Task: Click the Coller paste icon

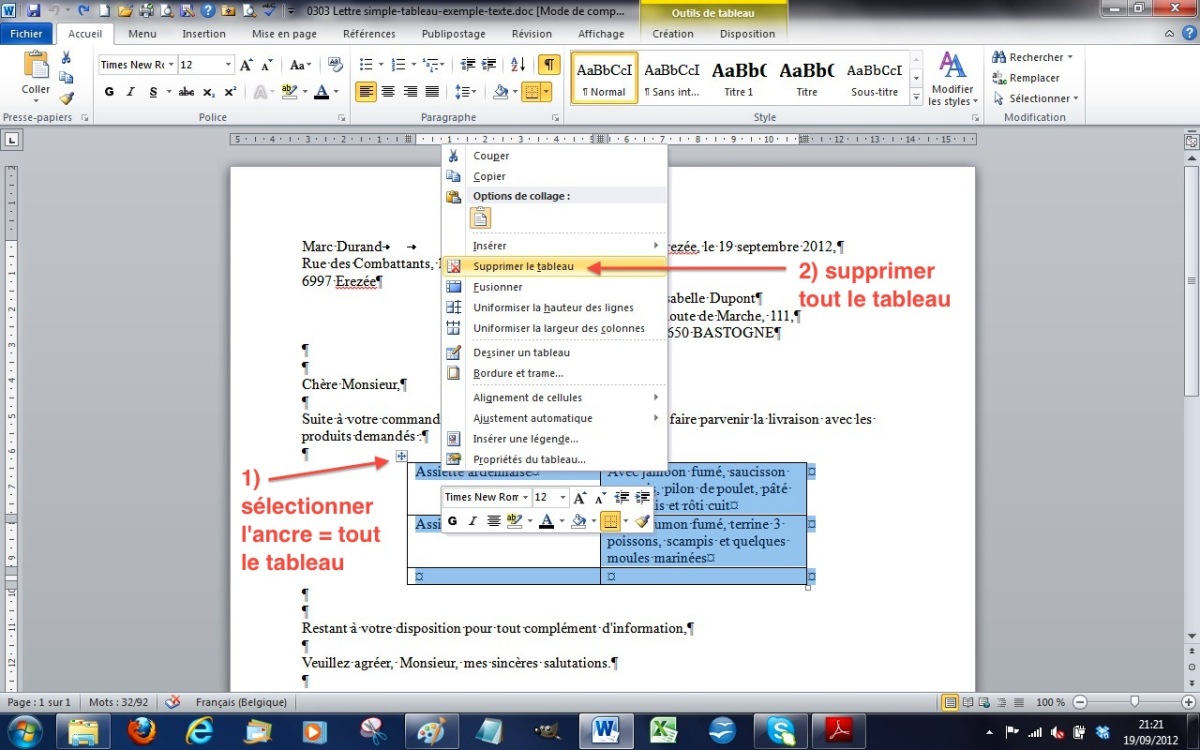Action: (36, 66)
